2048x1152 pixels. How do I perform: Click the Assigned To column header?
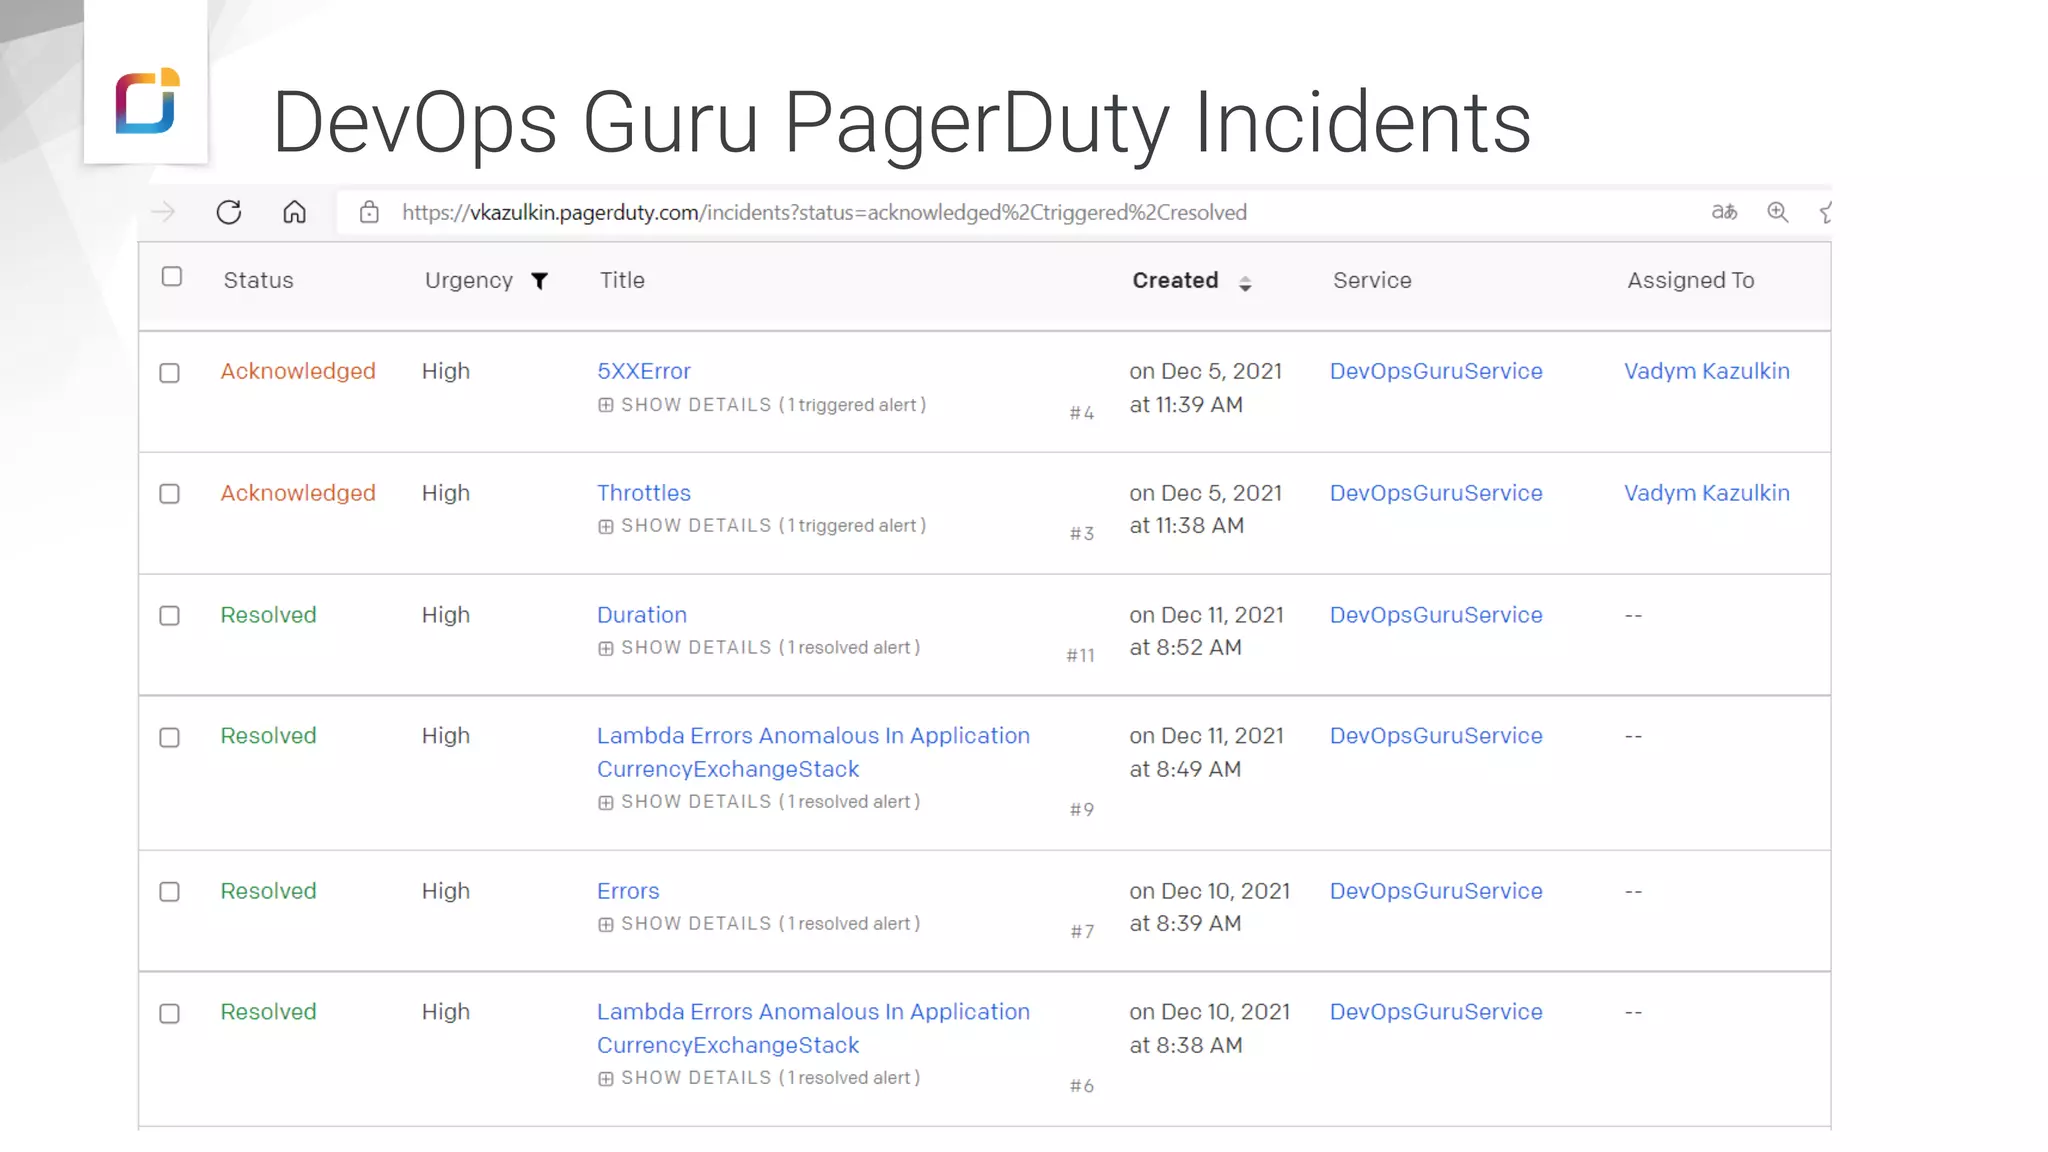(1690, 280)
